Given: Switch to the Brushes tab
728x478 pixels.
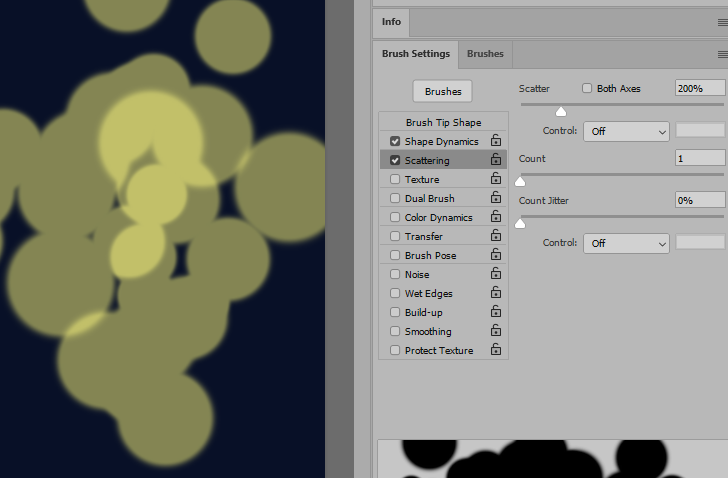Looking at the screenshot, I should coord(485,54).
